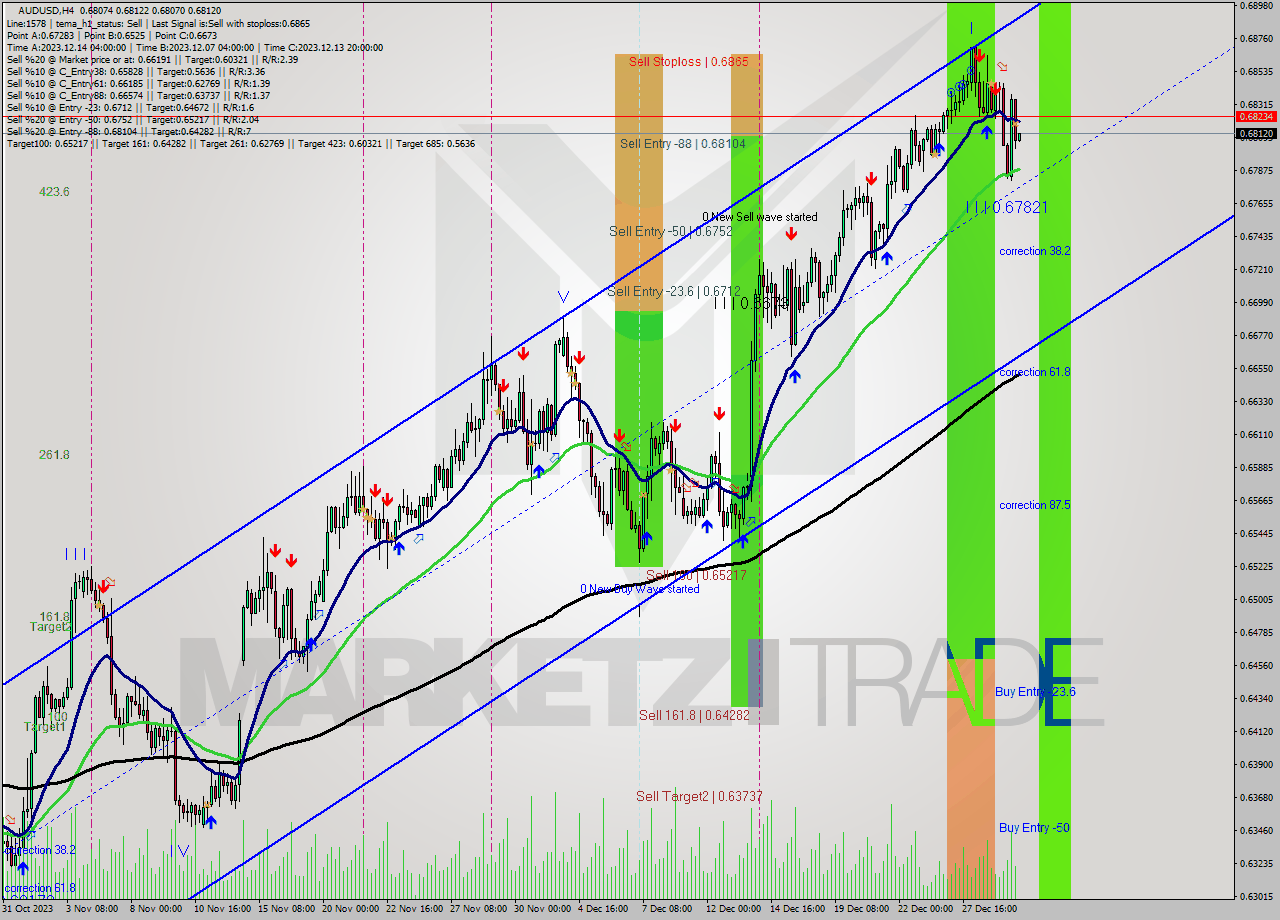
Task: Click the 0.63235 price axis value
Action: pos(1258,863)
